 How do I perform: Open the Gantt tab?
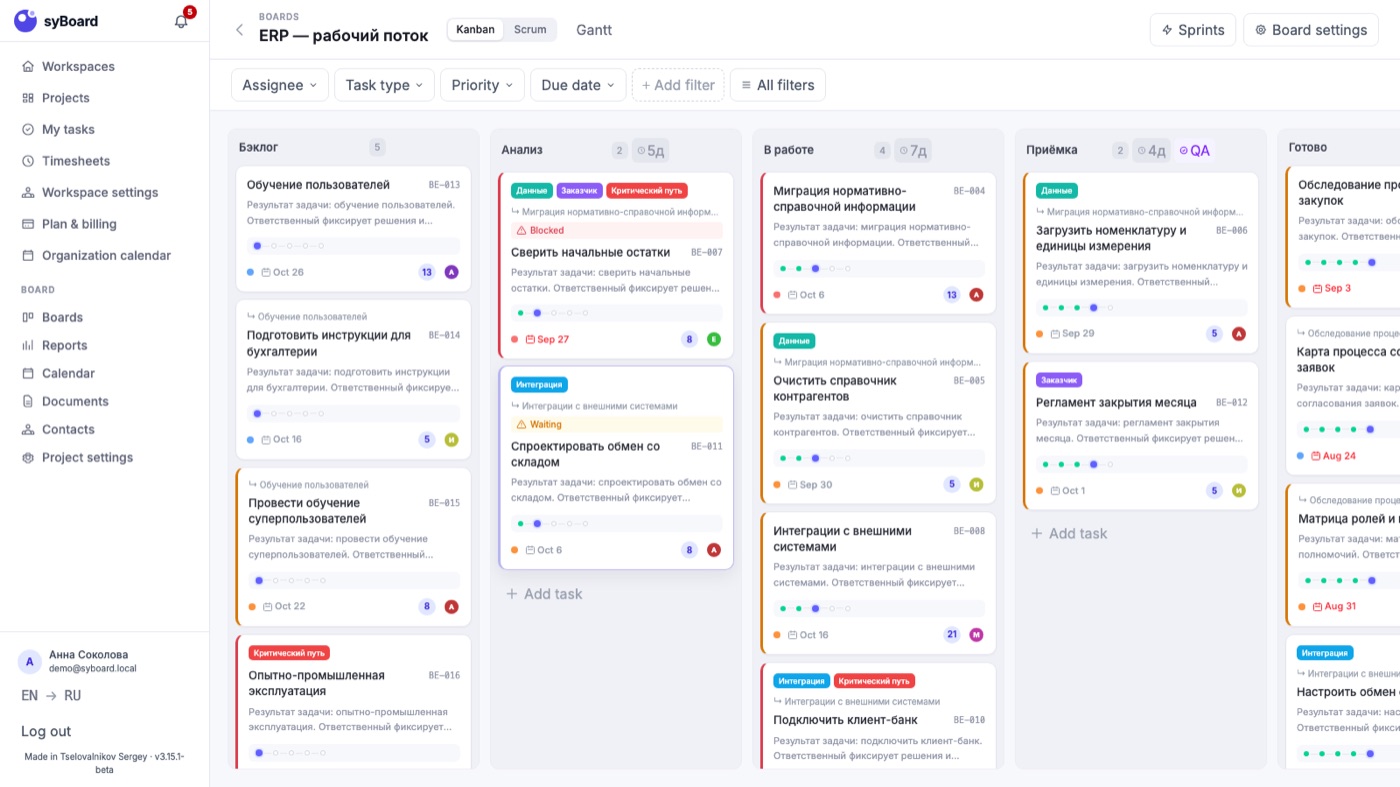[x=594, y=30]
